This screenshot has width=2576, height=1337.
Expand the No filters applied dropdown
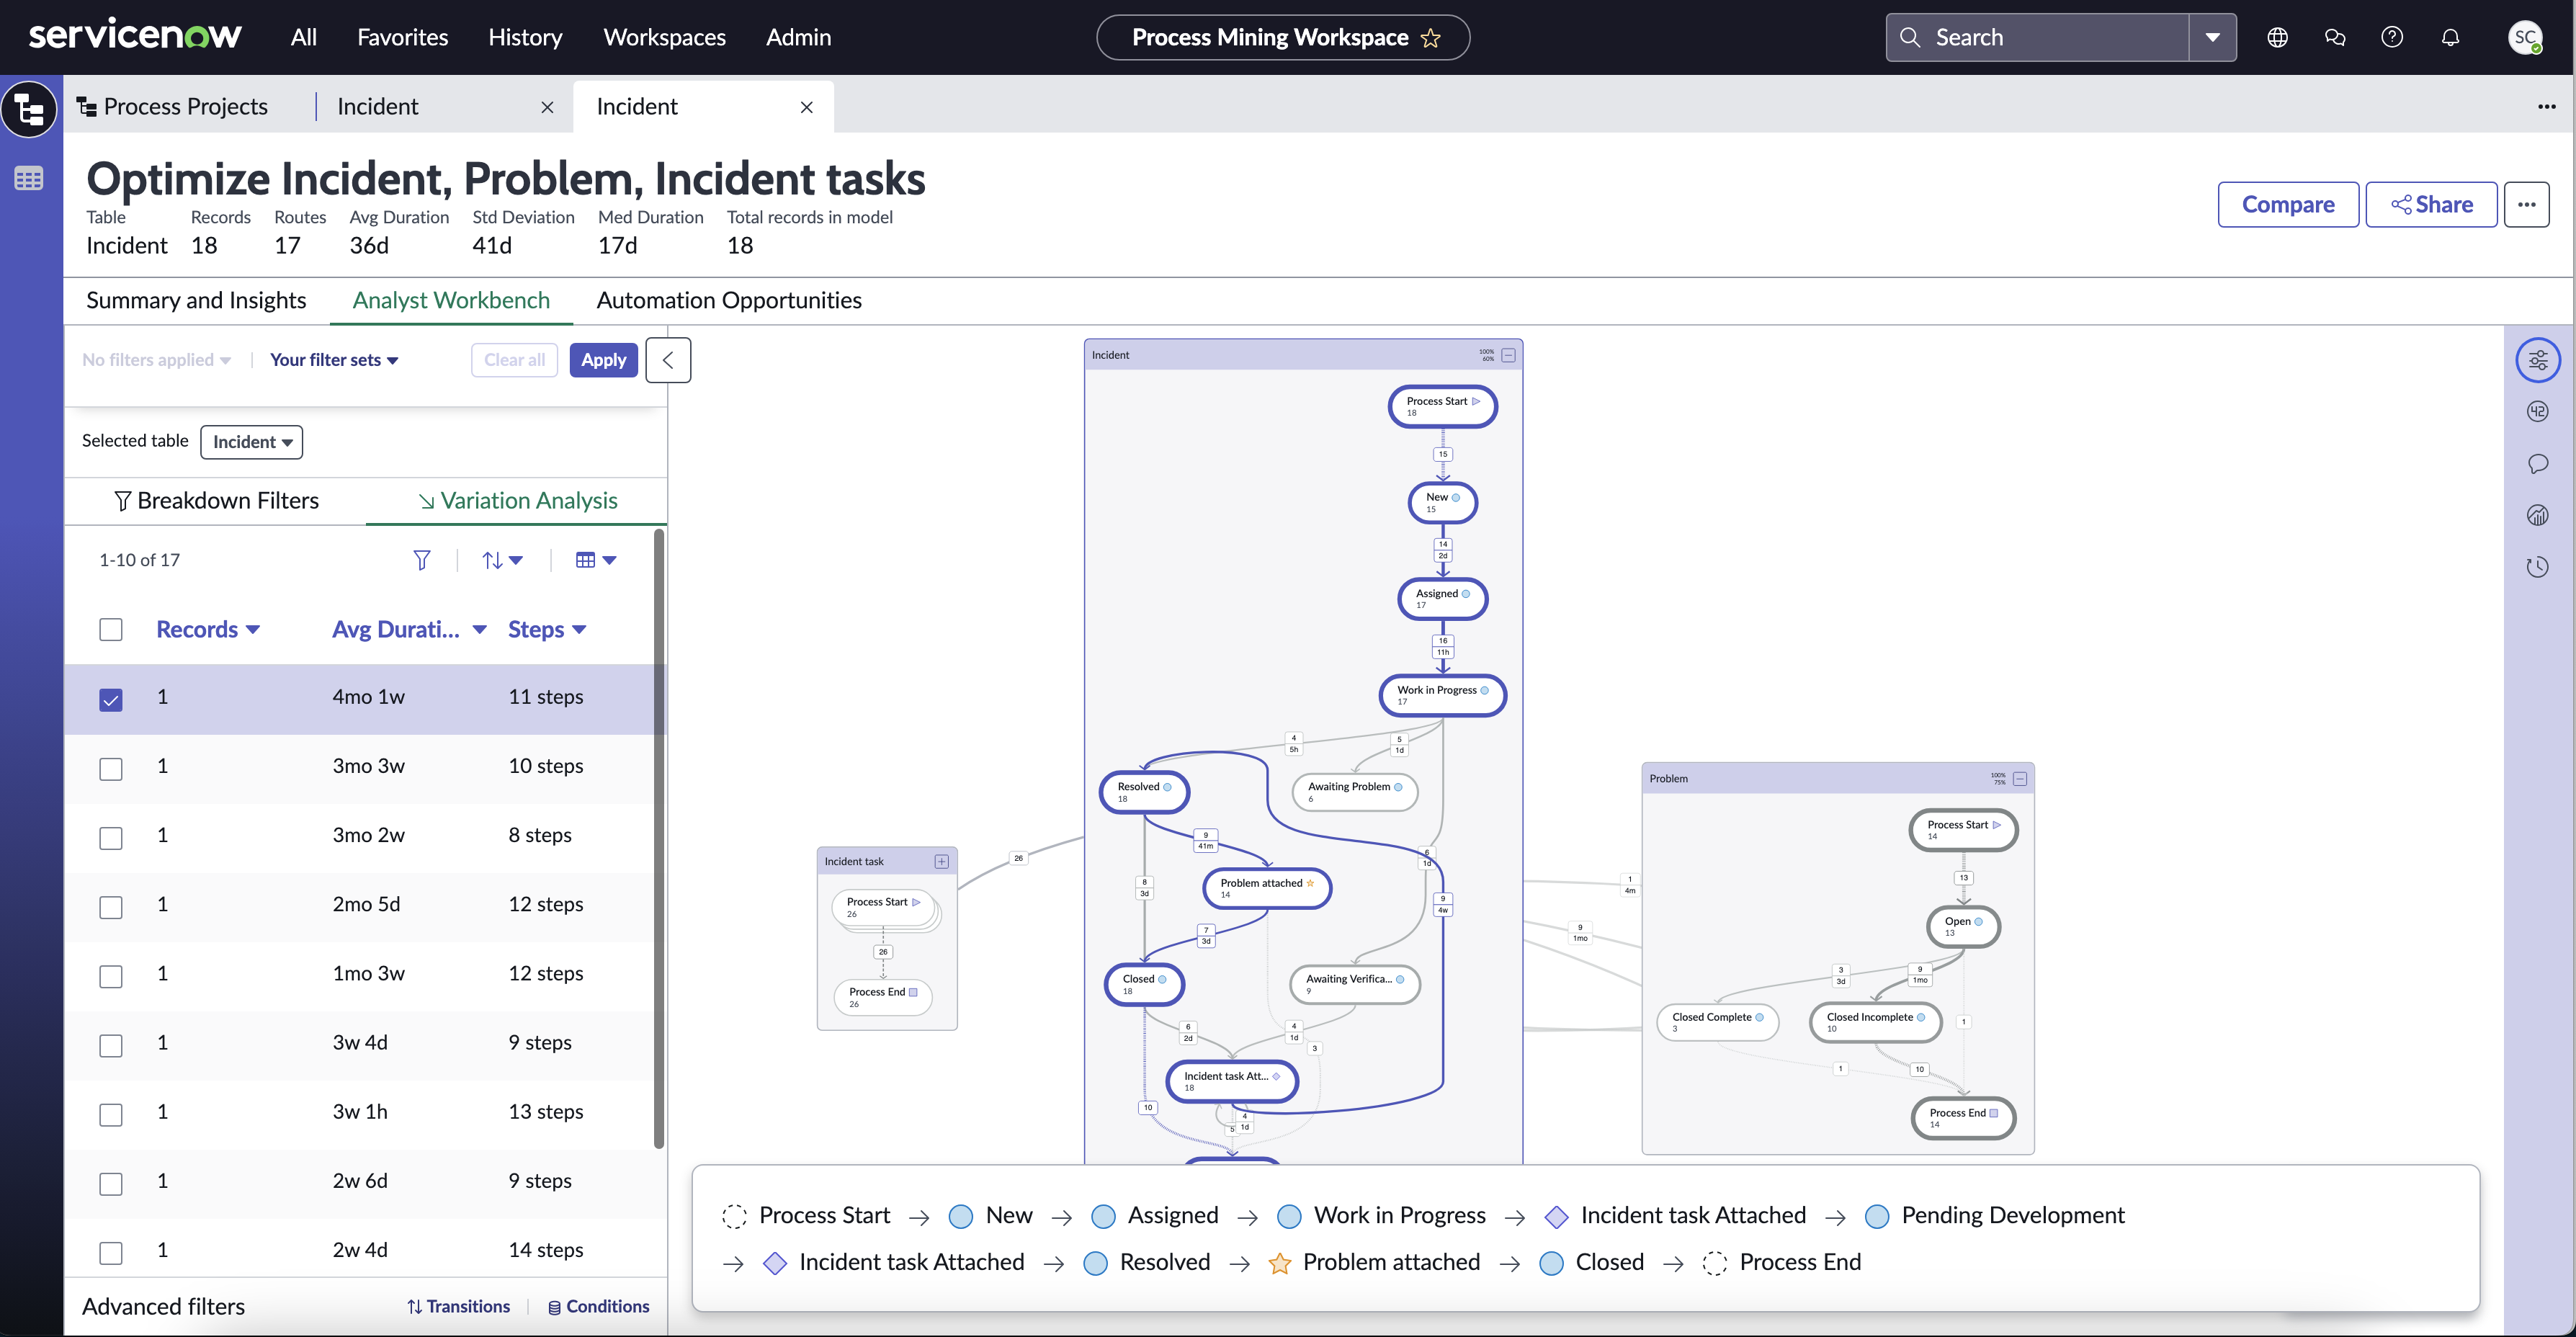point(157,360)
